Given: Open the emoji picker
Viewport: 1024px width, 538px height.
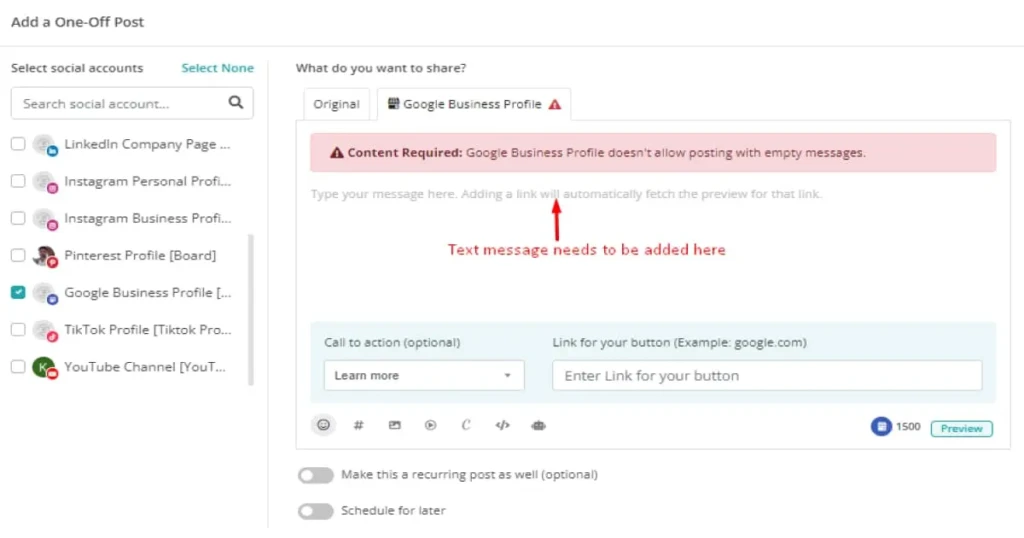Looking at the screenshot, I should tap(323, 425).
